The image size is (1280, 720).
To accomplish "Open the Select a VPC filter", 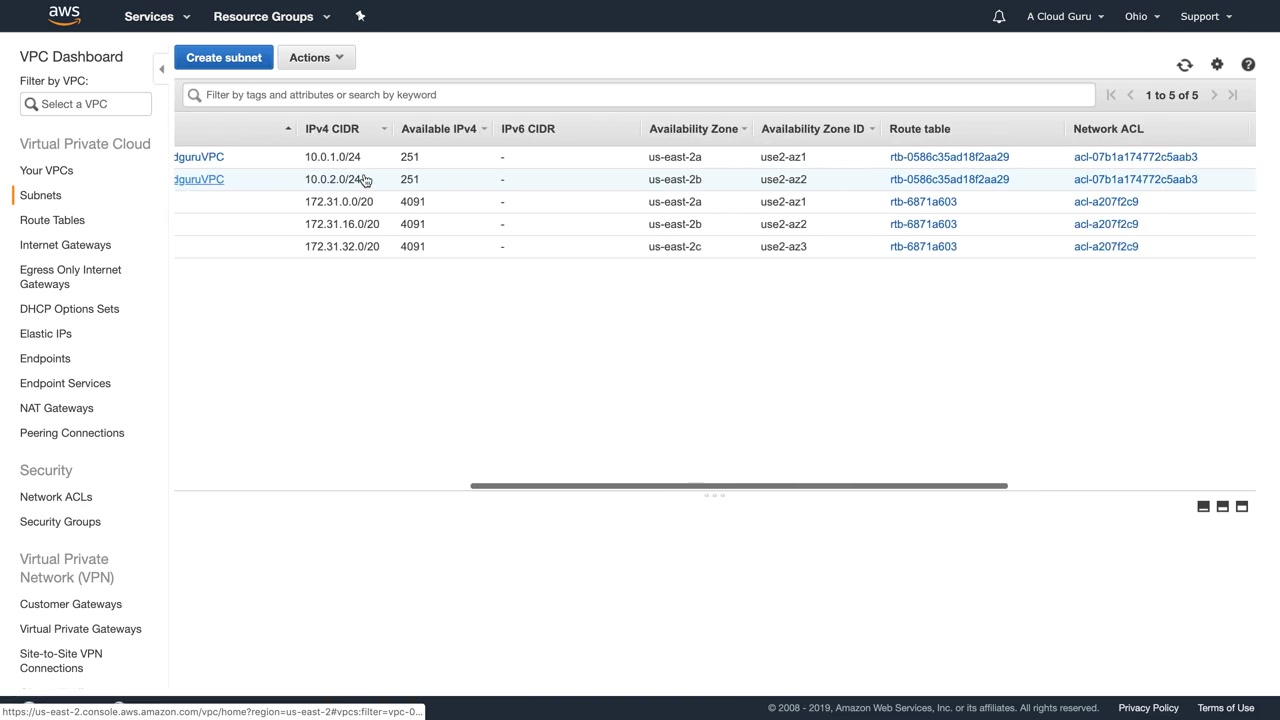I will tap(86, 104).
